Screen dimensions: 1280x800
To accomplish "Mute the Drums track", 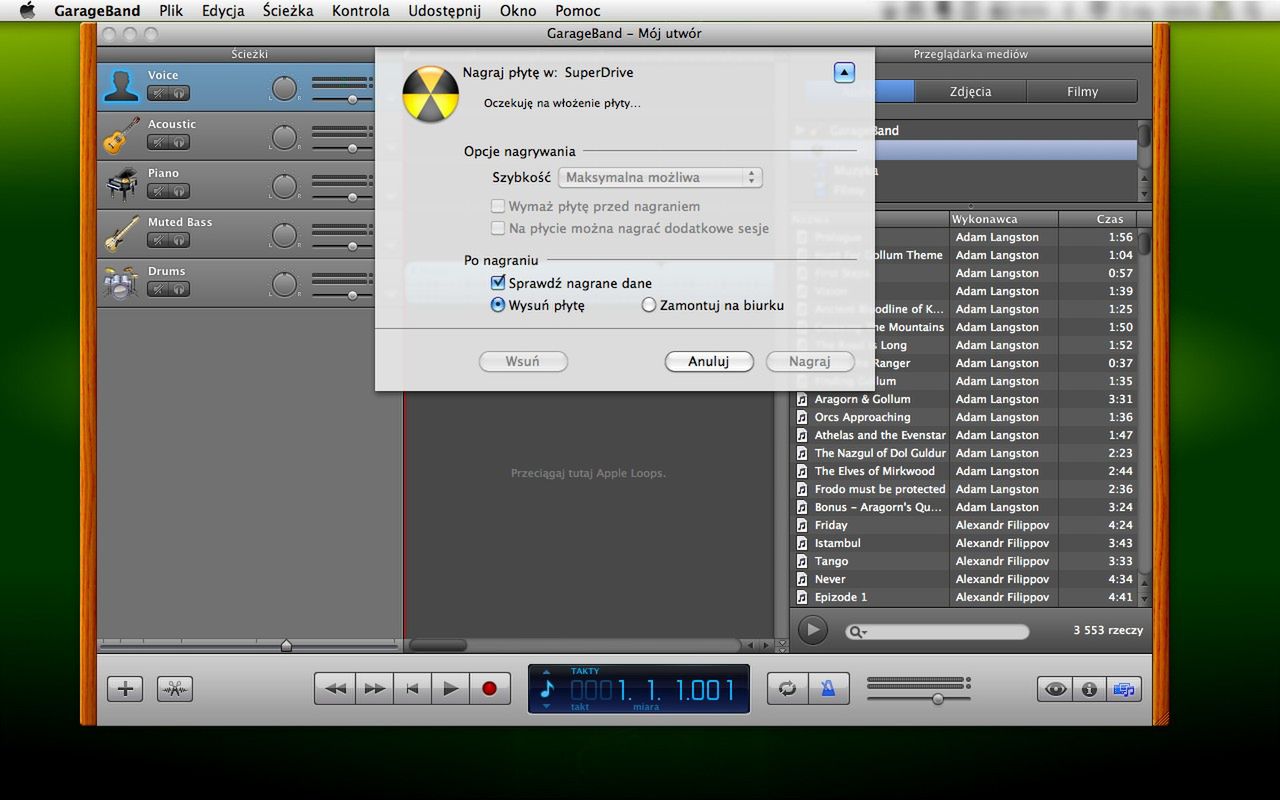I will (158, 289).
